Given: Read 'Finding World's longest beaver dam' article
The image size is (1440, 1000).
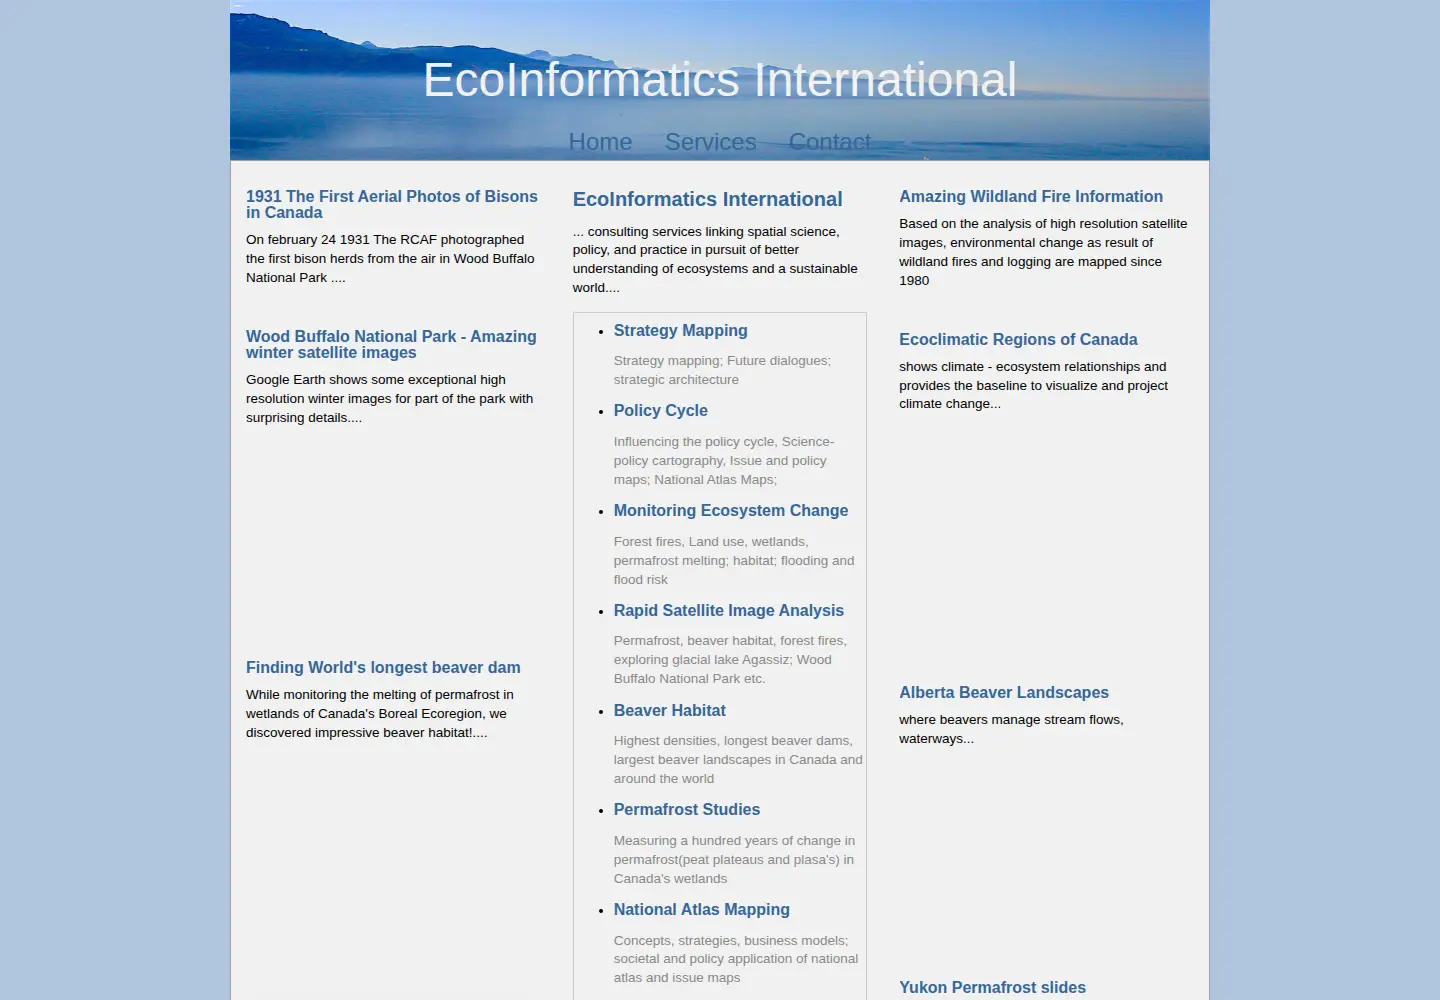Looking at the screenshot, I should [x=383, y=668].
